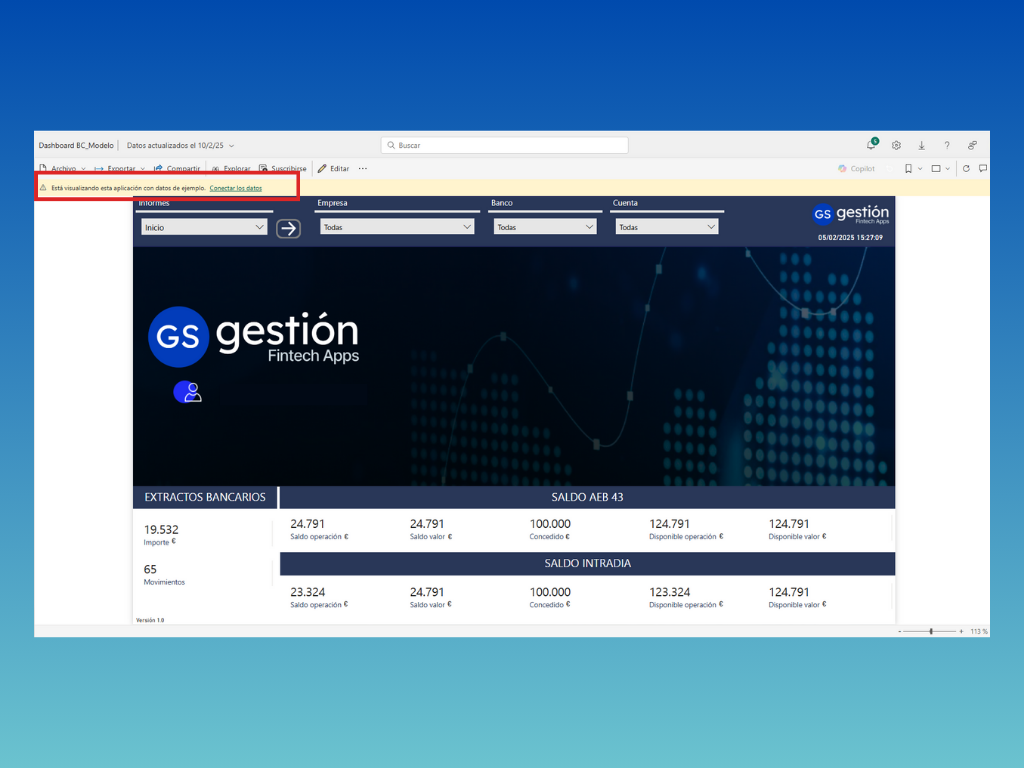Click Explorar in the toolbar
Viewport: 1024px width, 768px height.
(x=231, y=168)
